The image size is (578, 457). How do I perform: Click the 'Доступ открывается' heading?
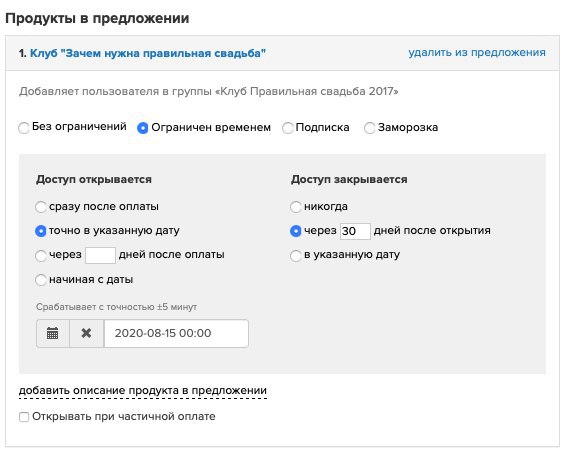(x=94, y=179)
